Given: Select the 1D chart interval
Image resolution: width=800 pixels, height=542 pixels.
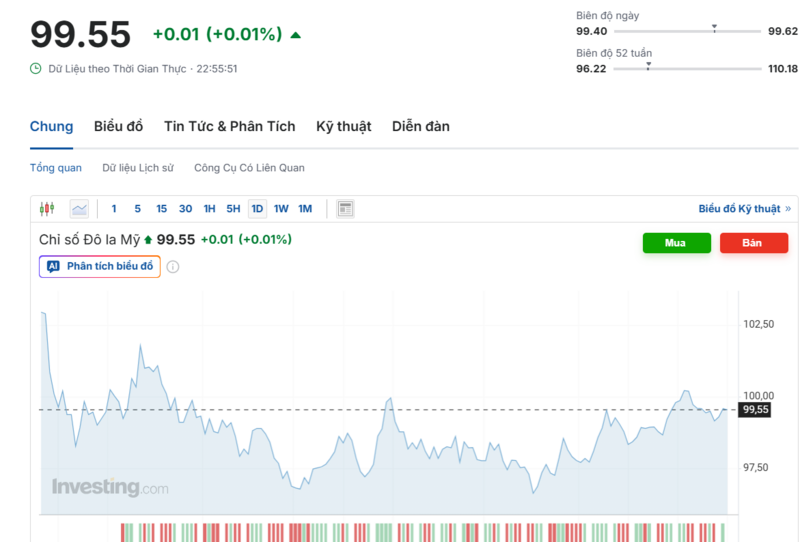Looking at the screenshot, I should coord(257,209).
